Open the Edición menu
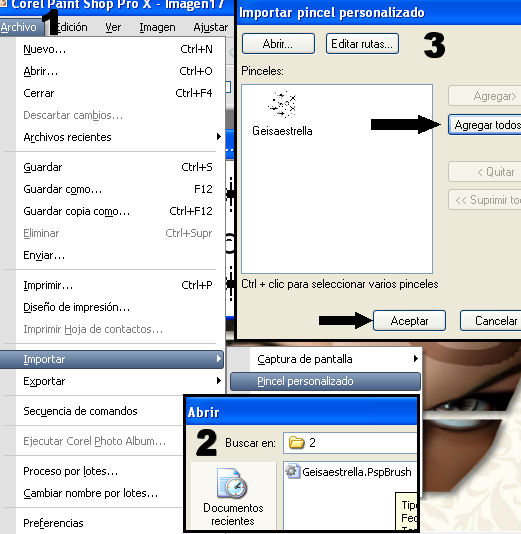The width and height of the screenshot is (521, 534). coord(72,27)
